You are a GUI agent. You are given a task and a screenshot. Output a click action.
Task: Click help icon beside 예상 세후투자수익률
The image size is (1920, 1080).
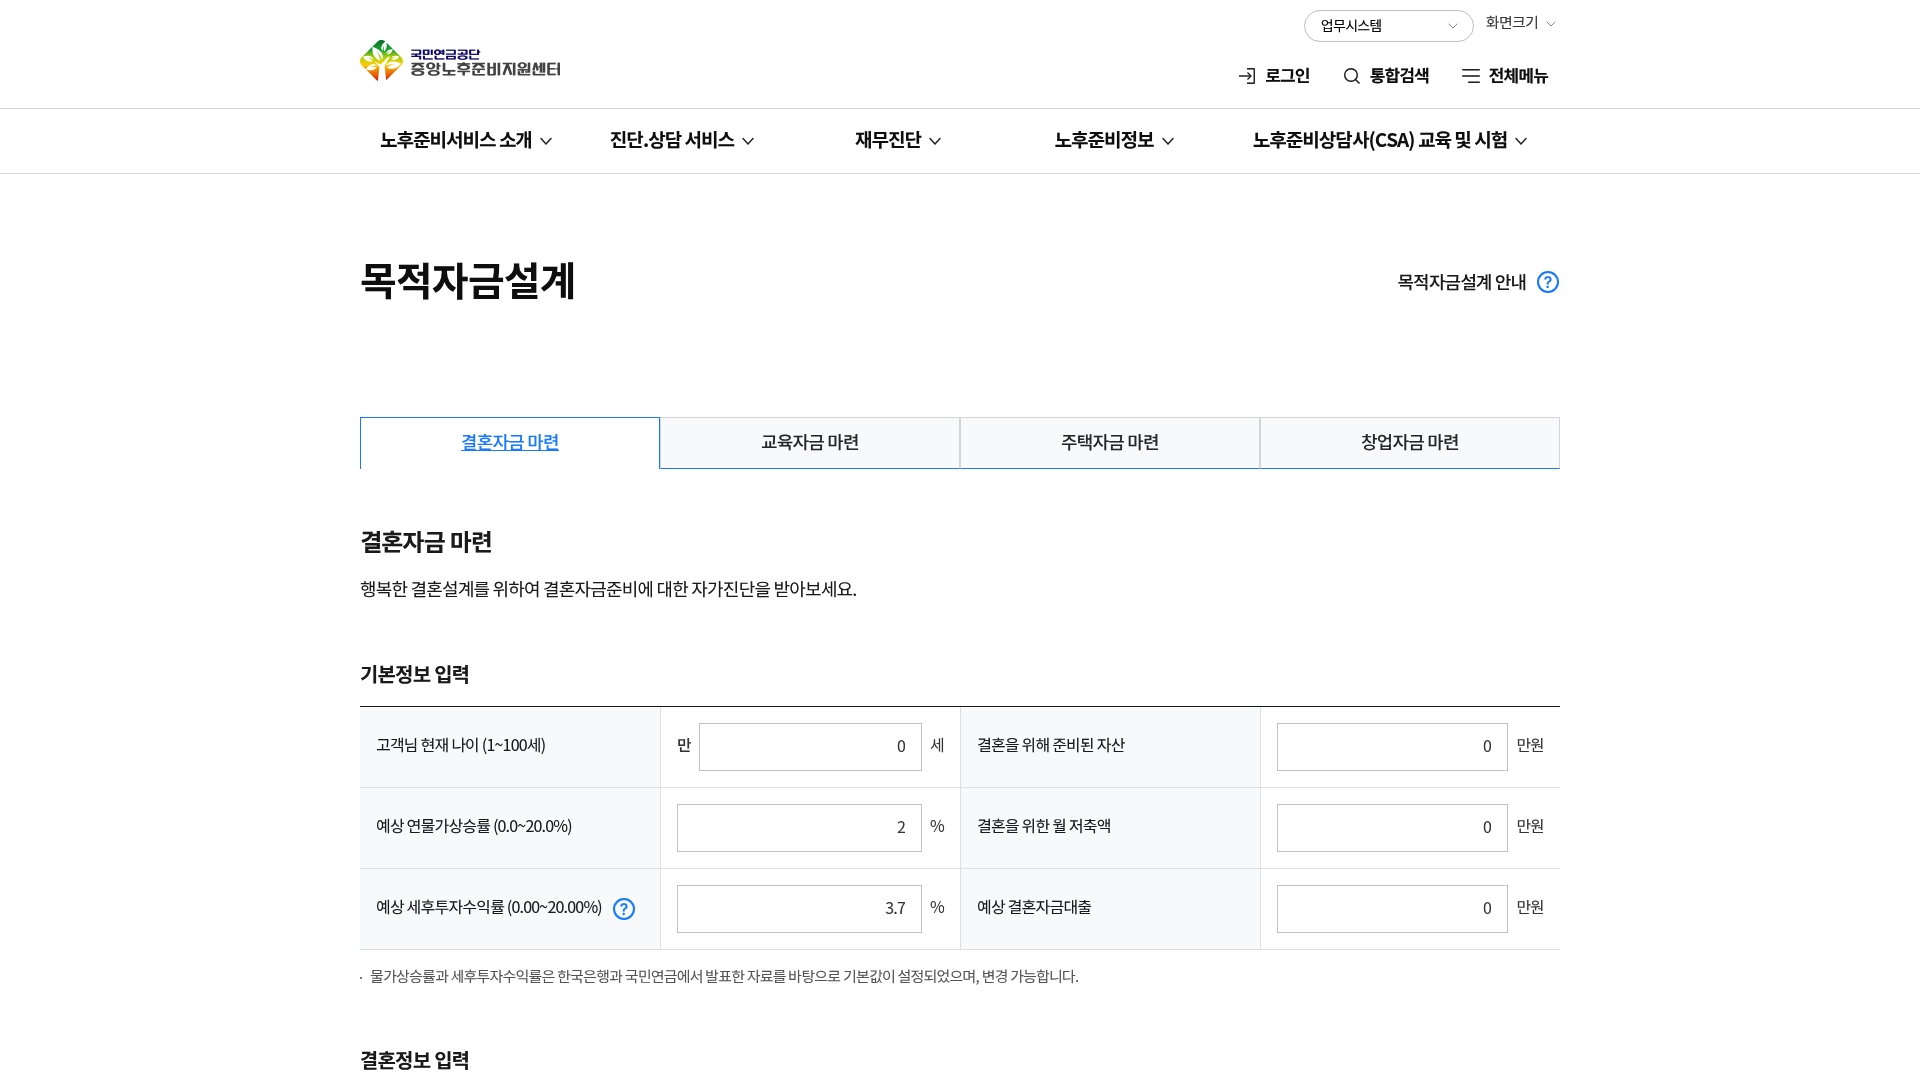[623, 909]
